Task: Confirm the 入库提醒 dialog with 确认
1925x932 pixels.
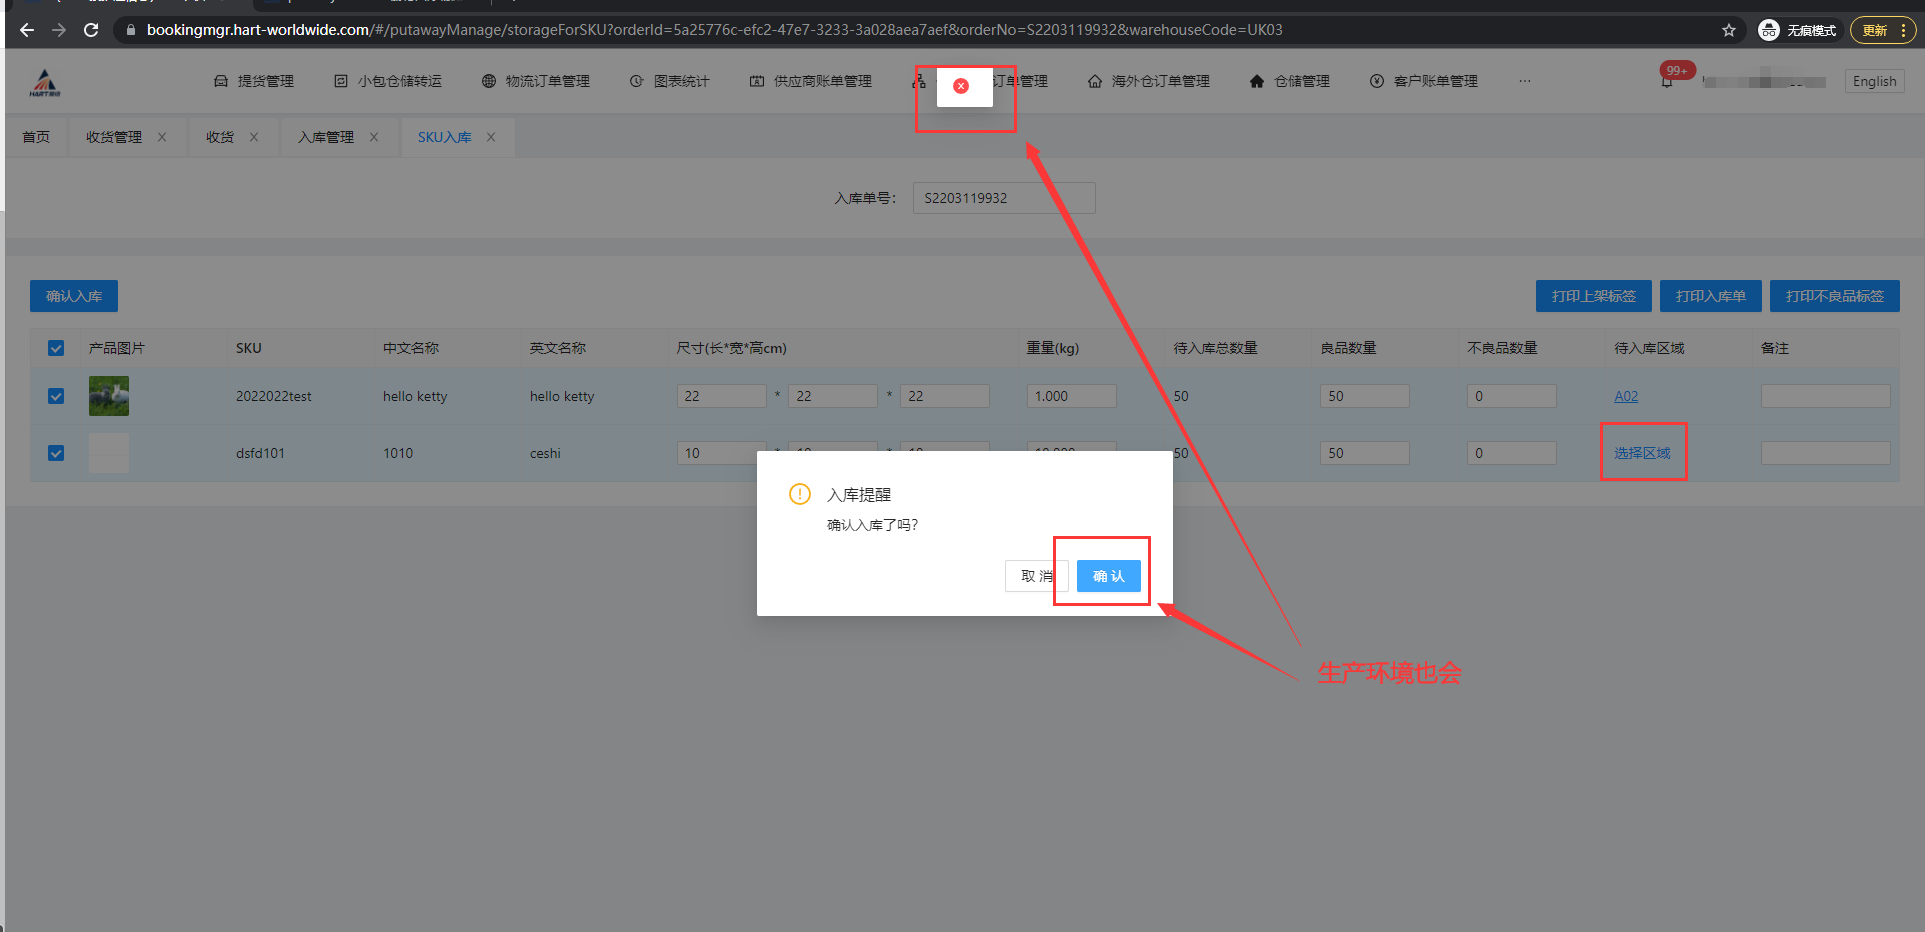Action: click(1108, 576)
